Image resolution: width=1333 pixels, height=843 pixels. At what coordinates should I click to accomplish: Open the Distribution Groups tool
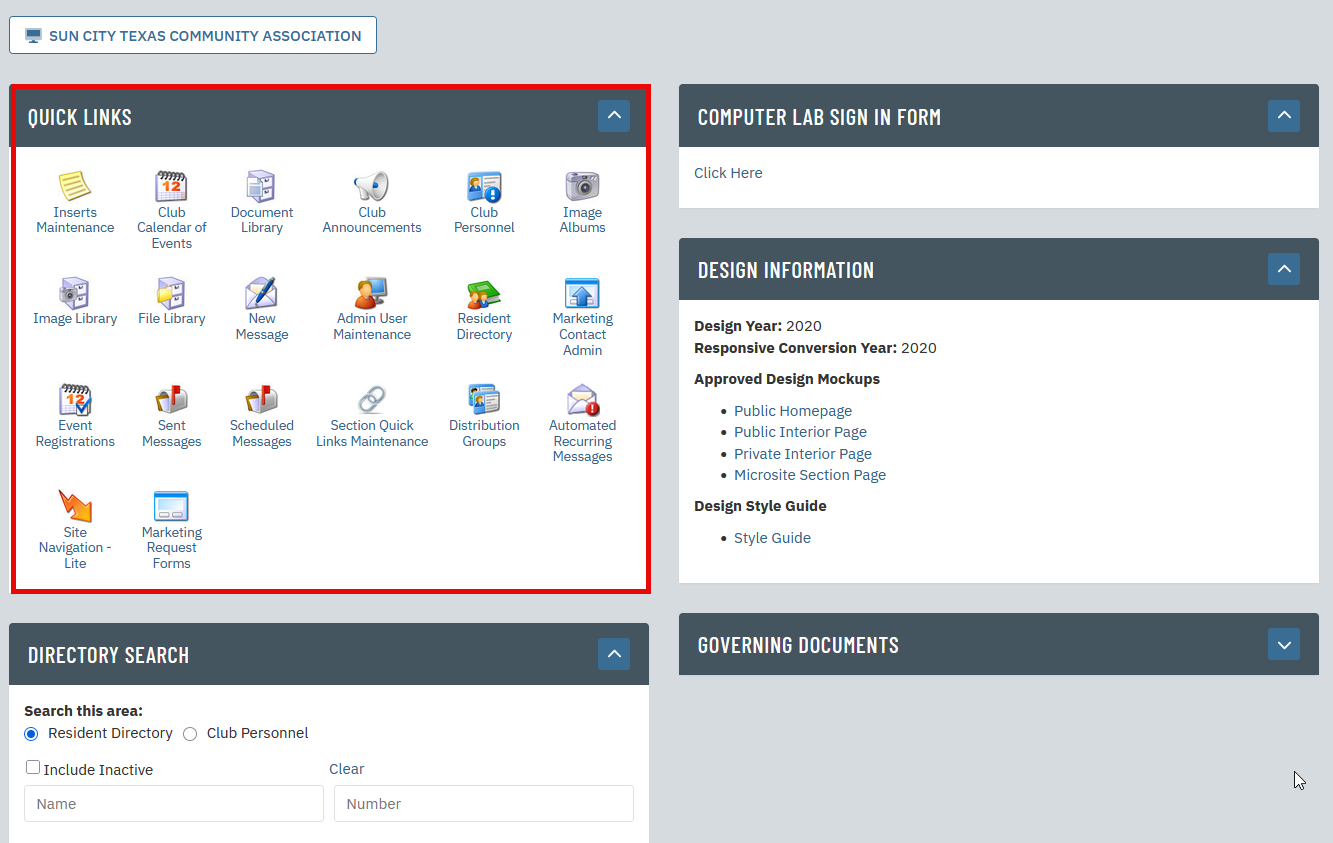(x=484, y=403)
